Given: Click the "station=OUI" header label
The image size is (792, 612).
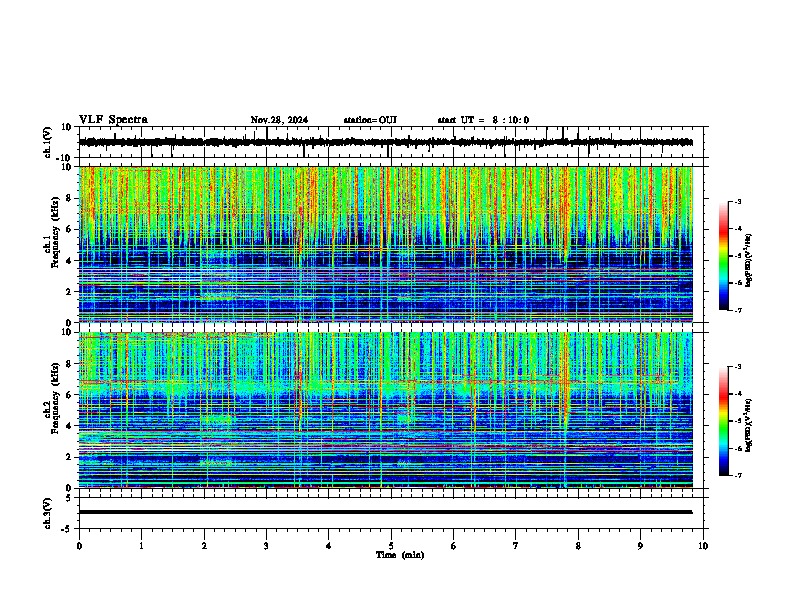Looking at the screenshot, I should point(370,120).
